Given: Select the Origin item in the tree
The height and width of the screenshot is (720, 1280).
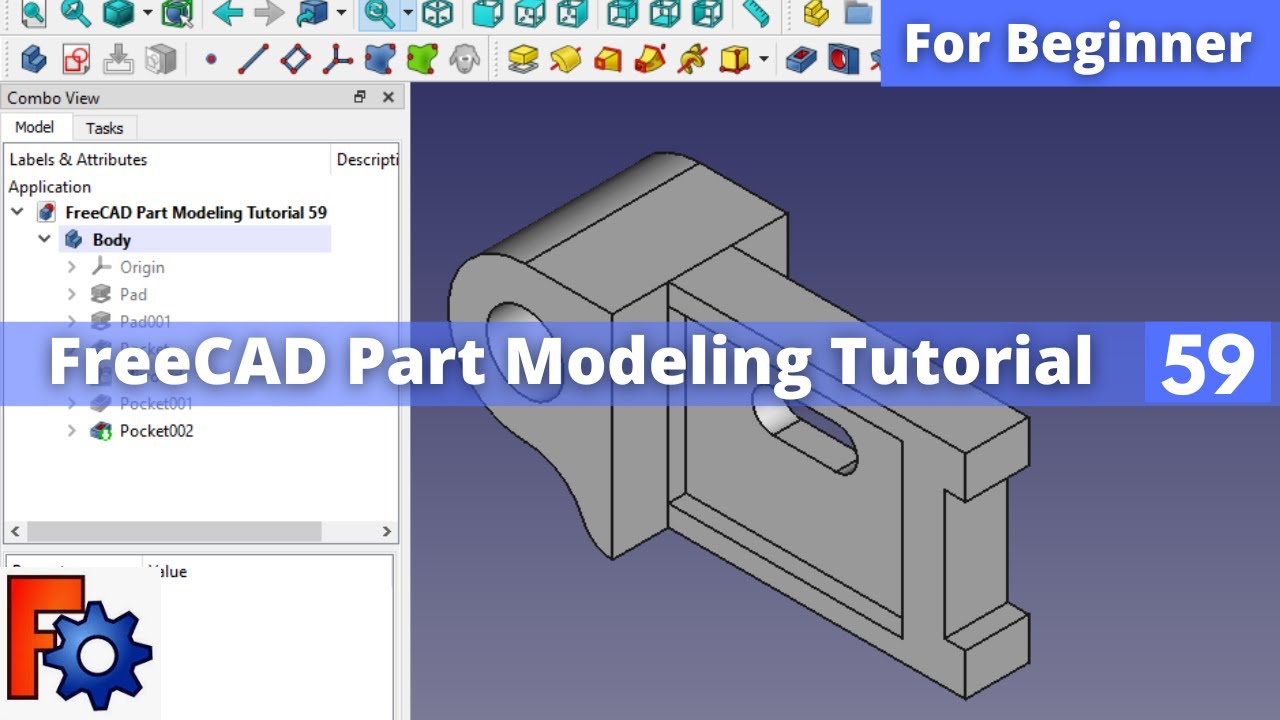Looking at the screenshot, I should click(x=142, y=267).
